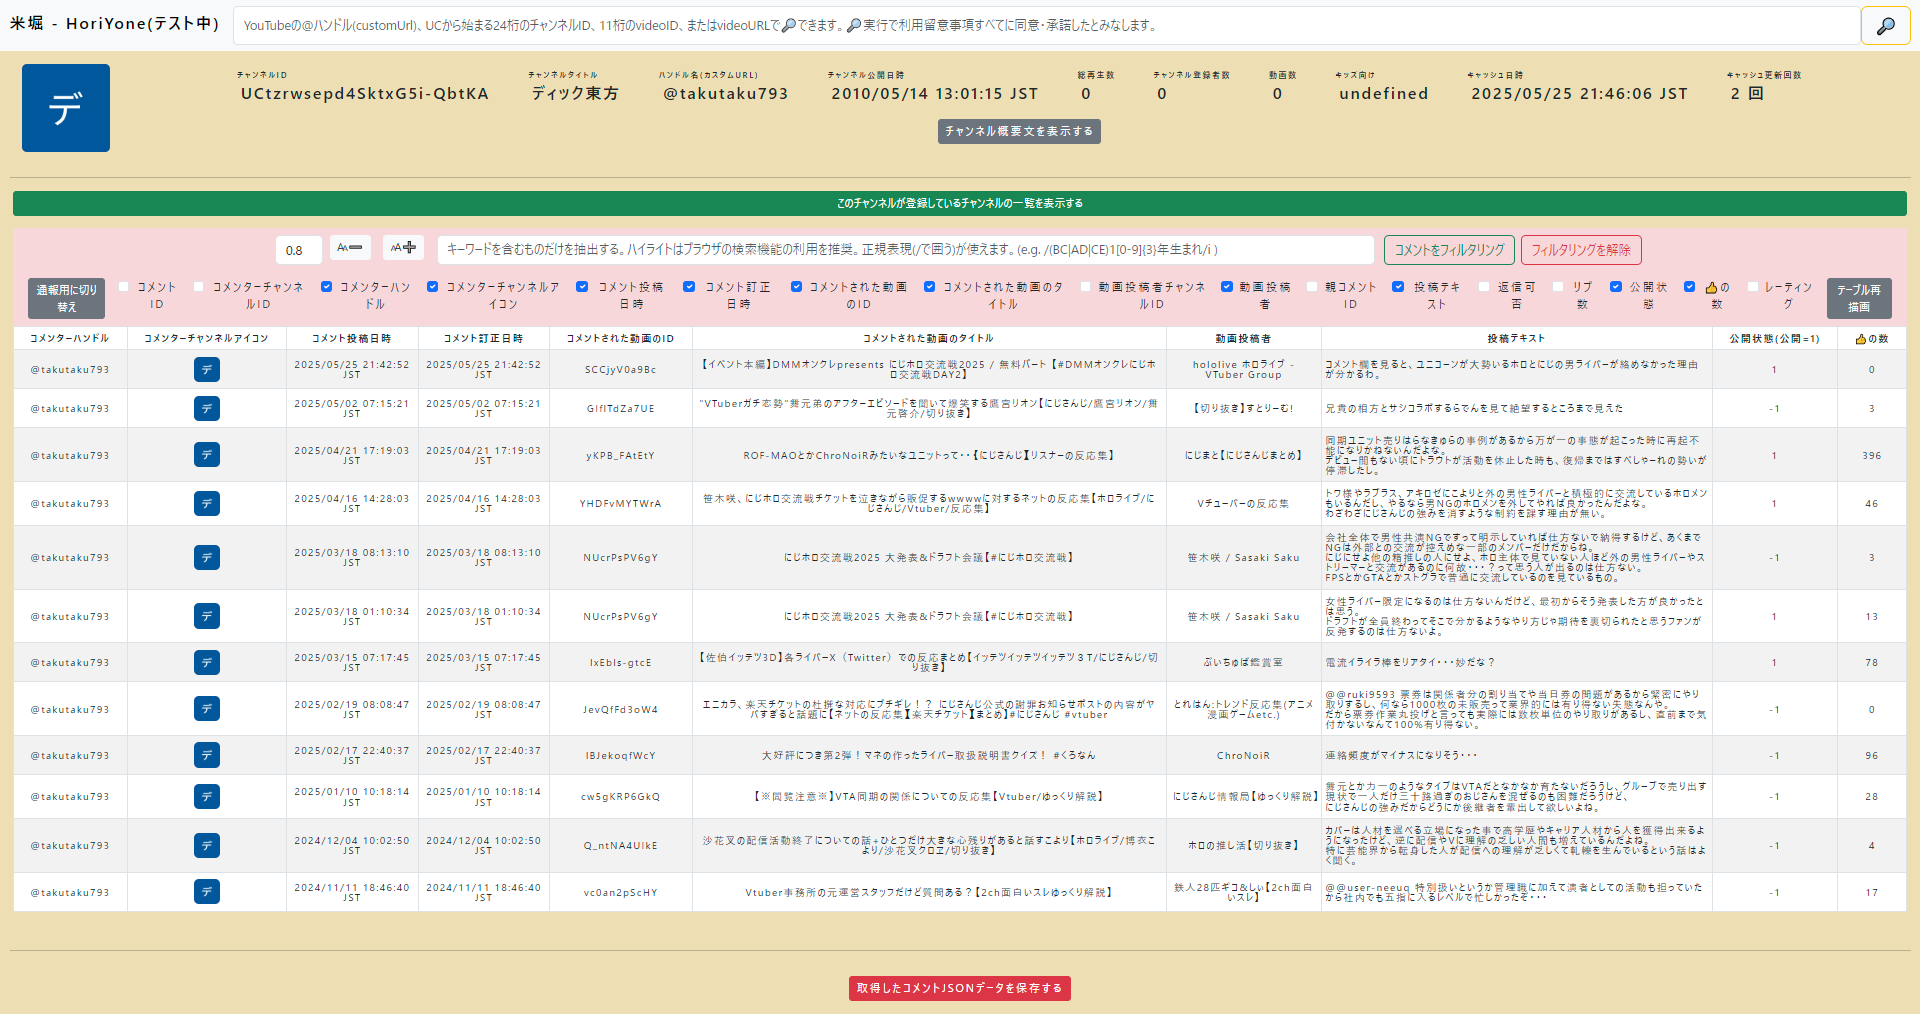Open the subscribed channels list green bar

(x=960, y=203)
